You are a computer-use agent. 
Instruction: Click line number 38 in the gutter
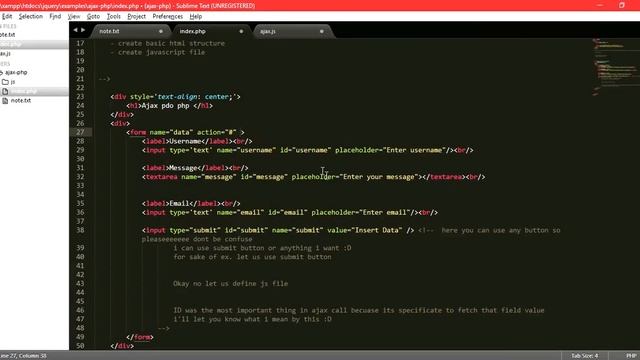pos(80,230)
